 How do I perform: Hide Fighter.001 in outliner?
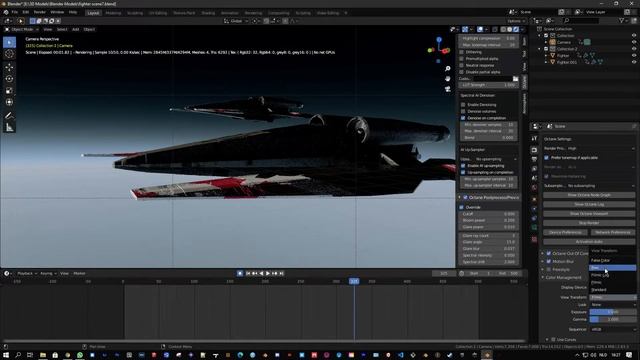(x=634, y=62)
